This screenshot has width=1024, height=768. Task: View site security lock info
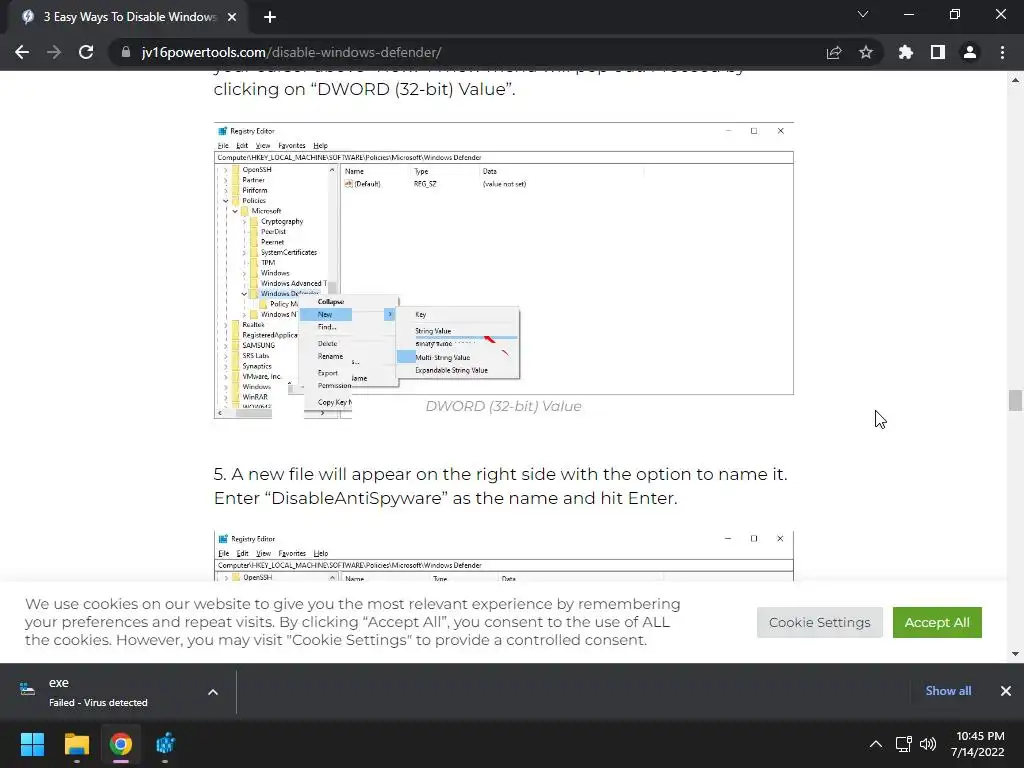pos(126,52)
